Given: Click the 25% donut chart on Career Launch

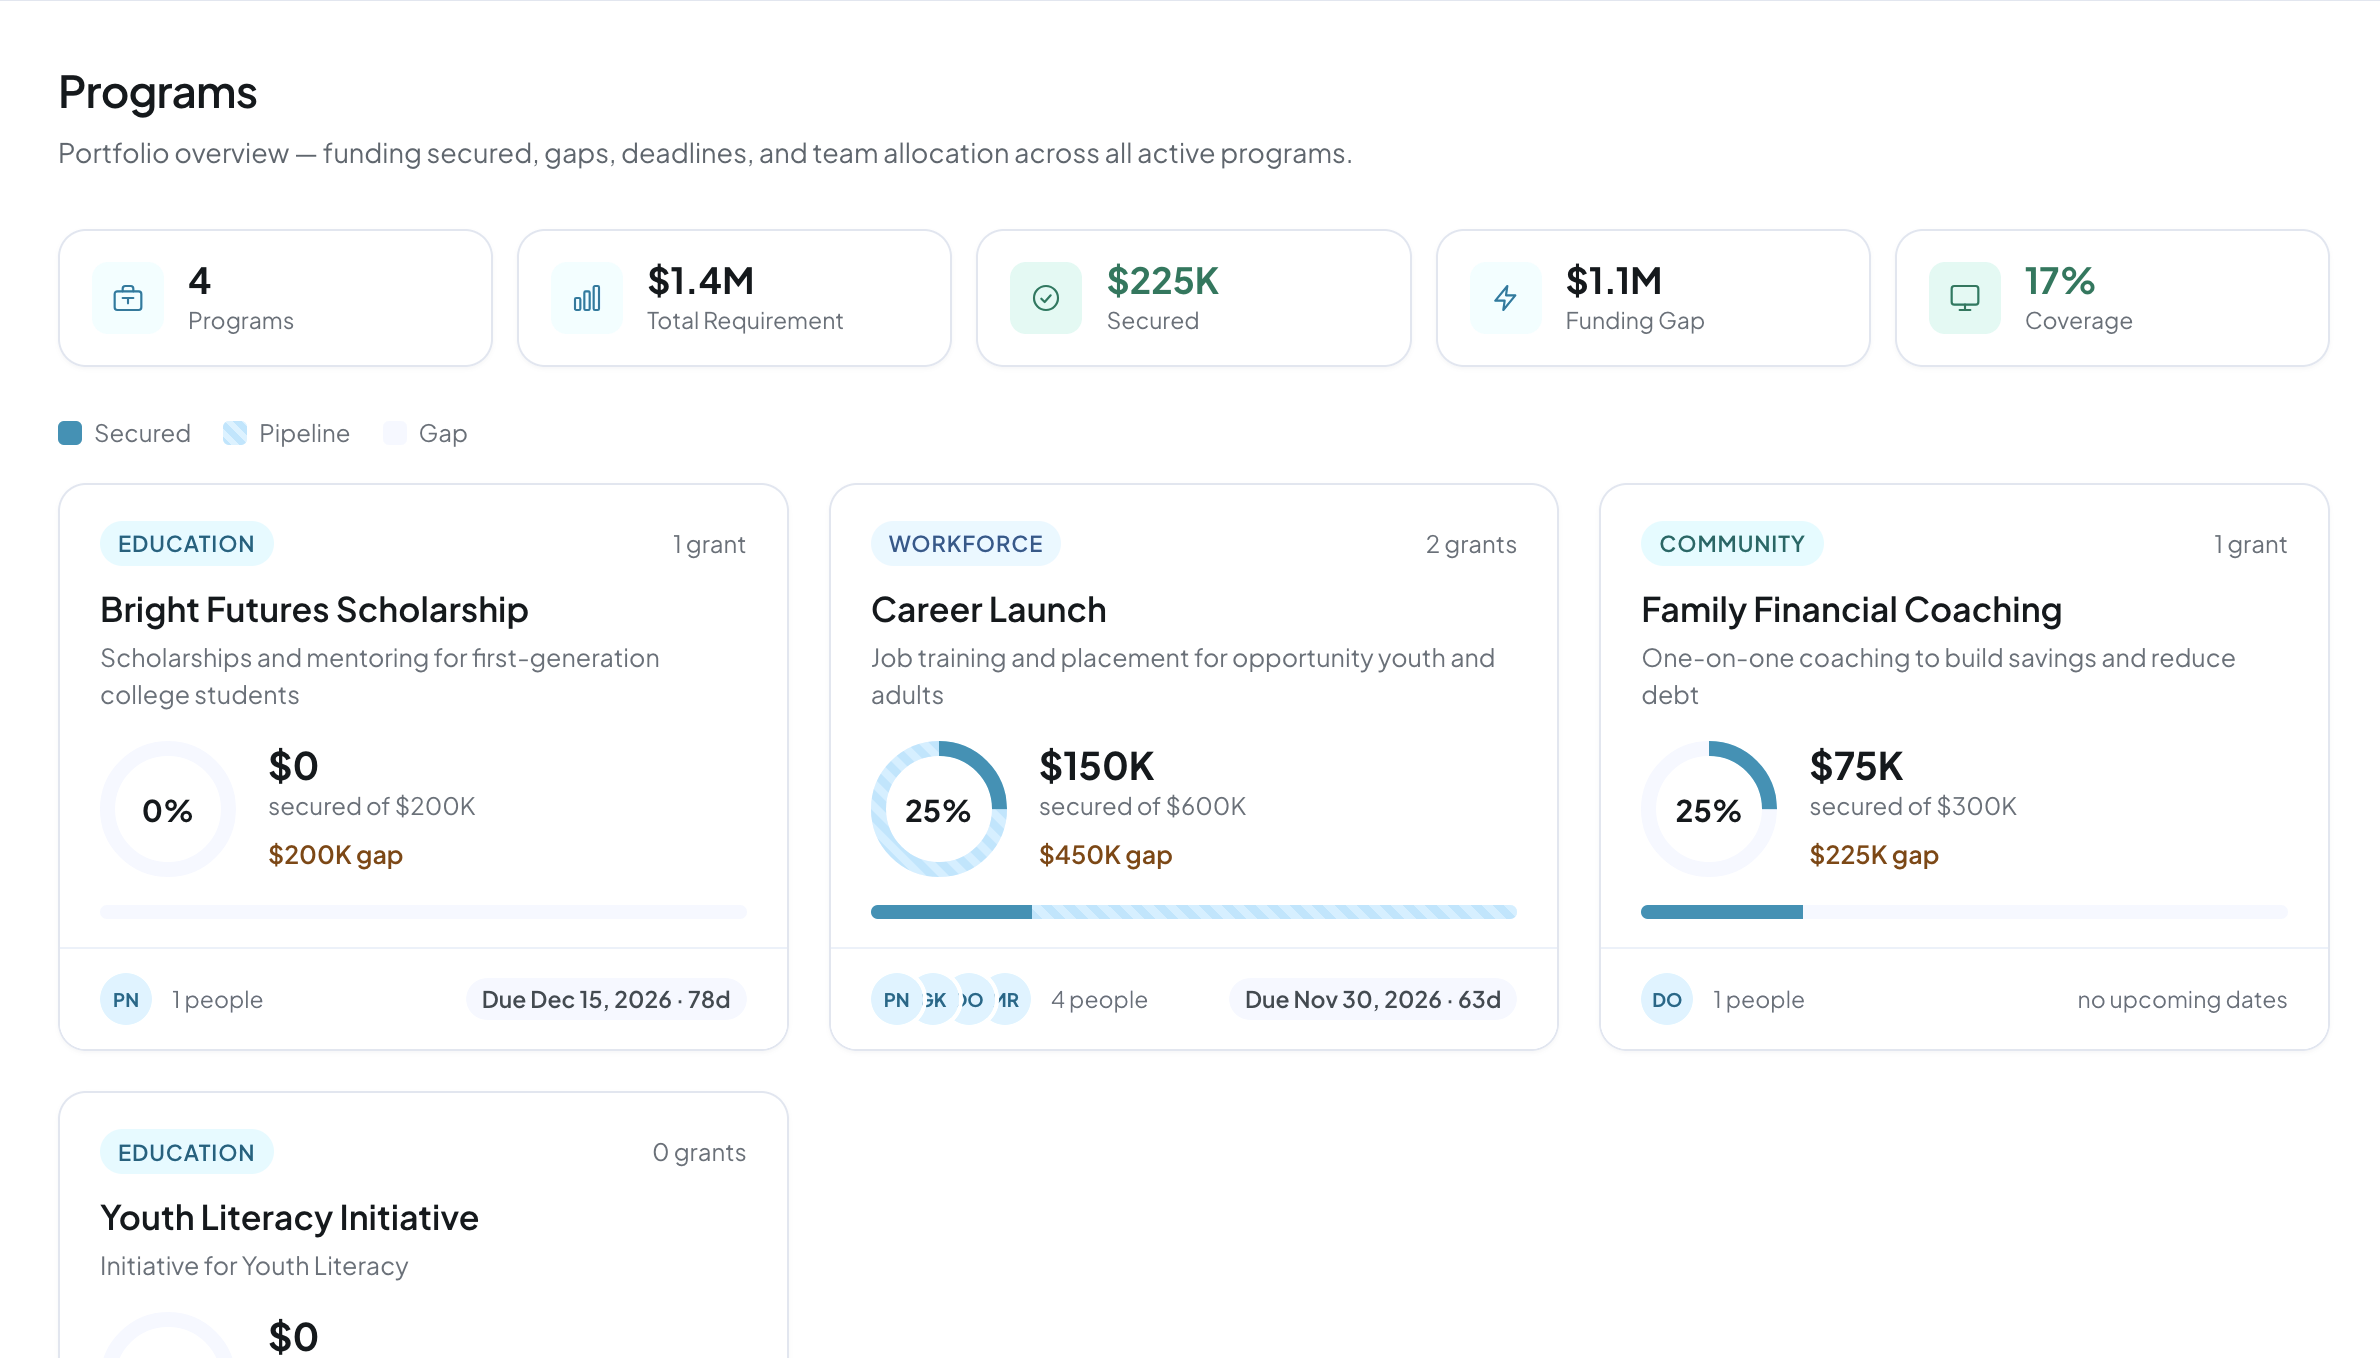Looking at the screenshot, I should [x=938, y=809].
